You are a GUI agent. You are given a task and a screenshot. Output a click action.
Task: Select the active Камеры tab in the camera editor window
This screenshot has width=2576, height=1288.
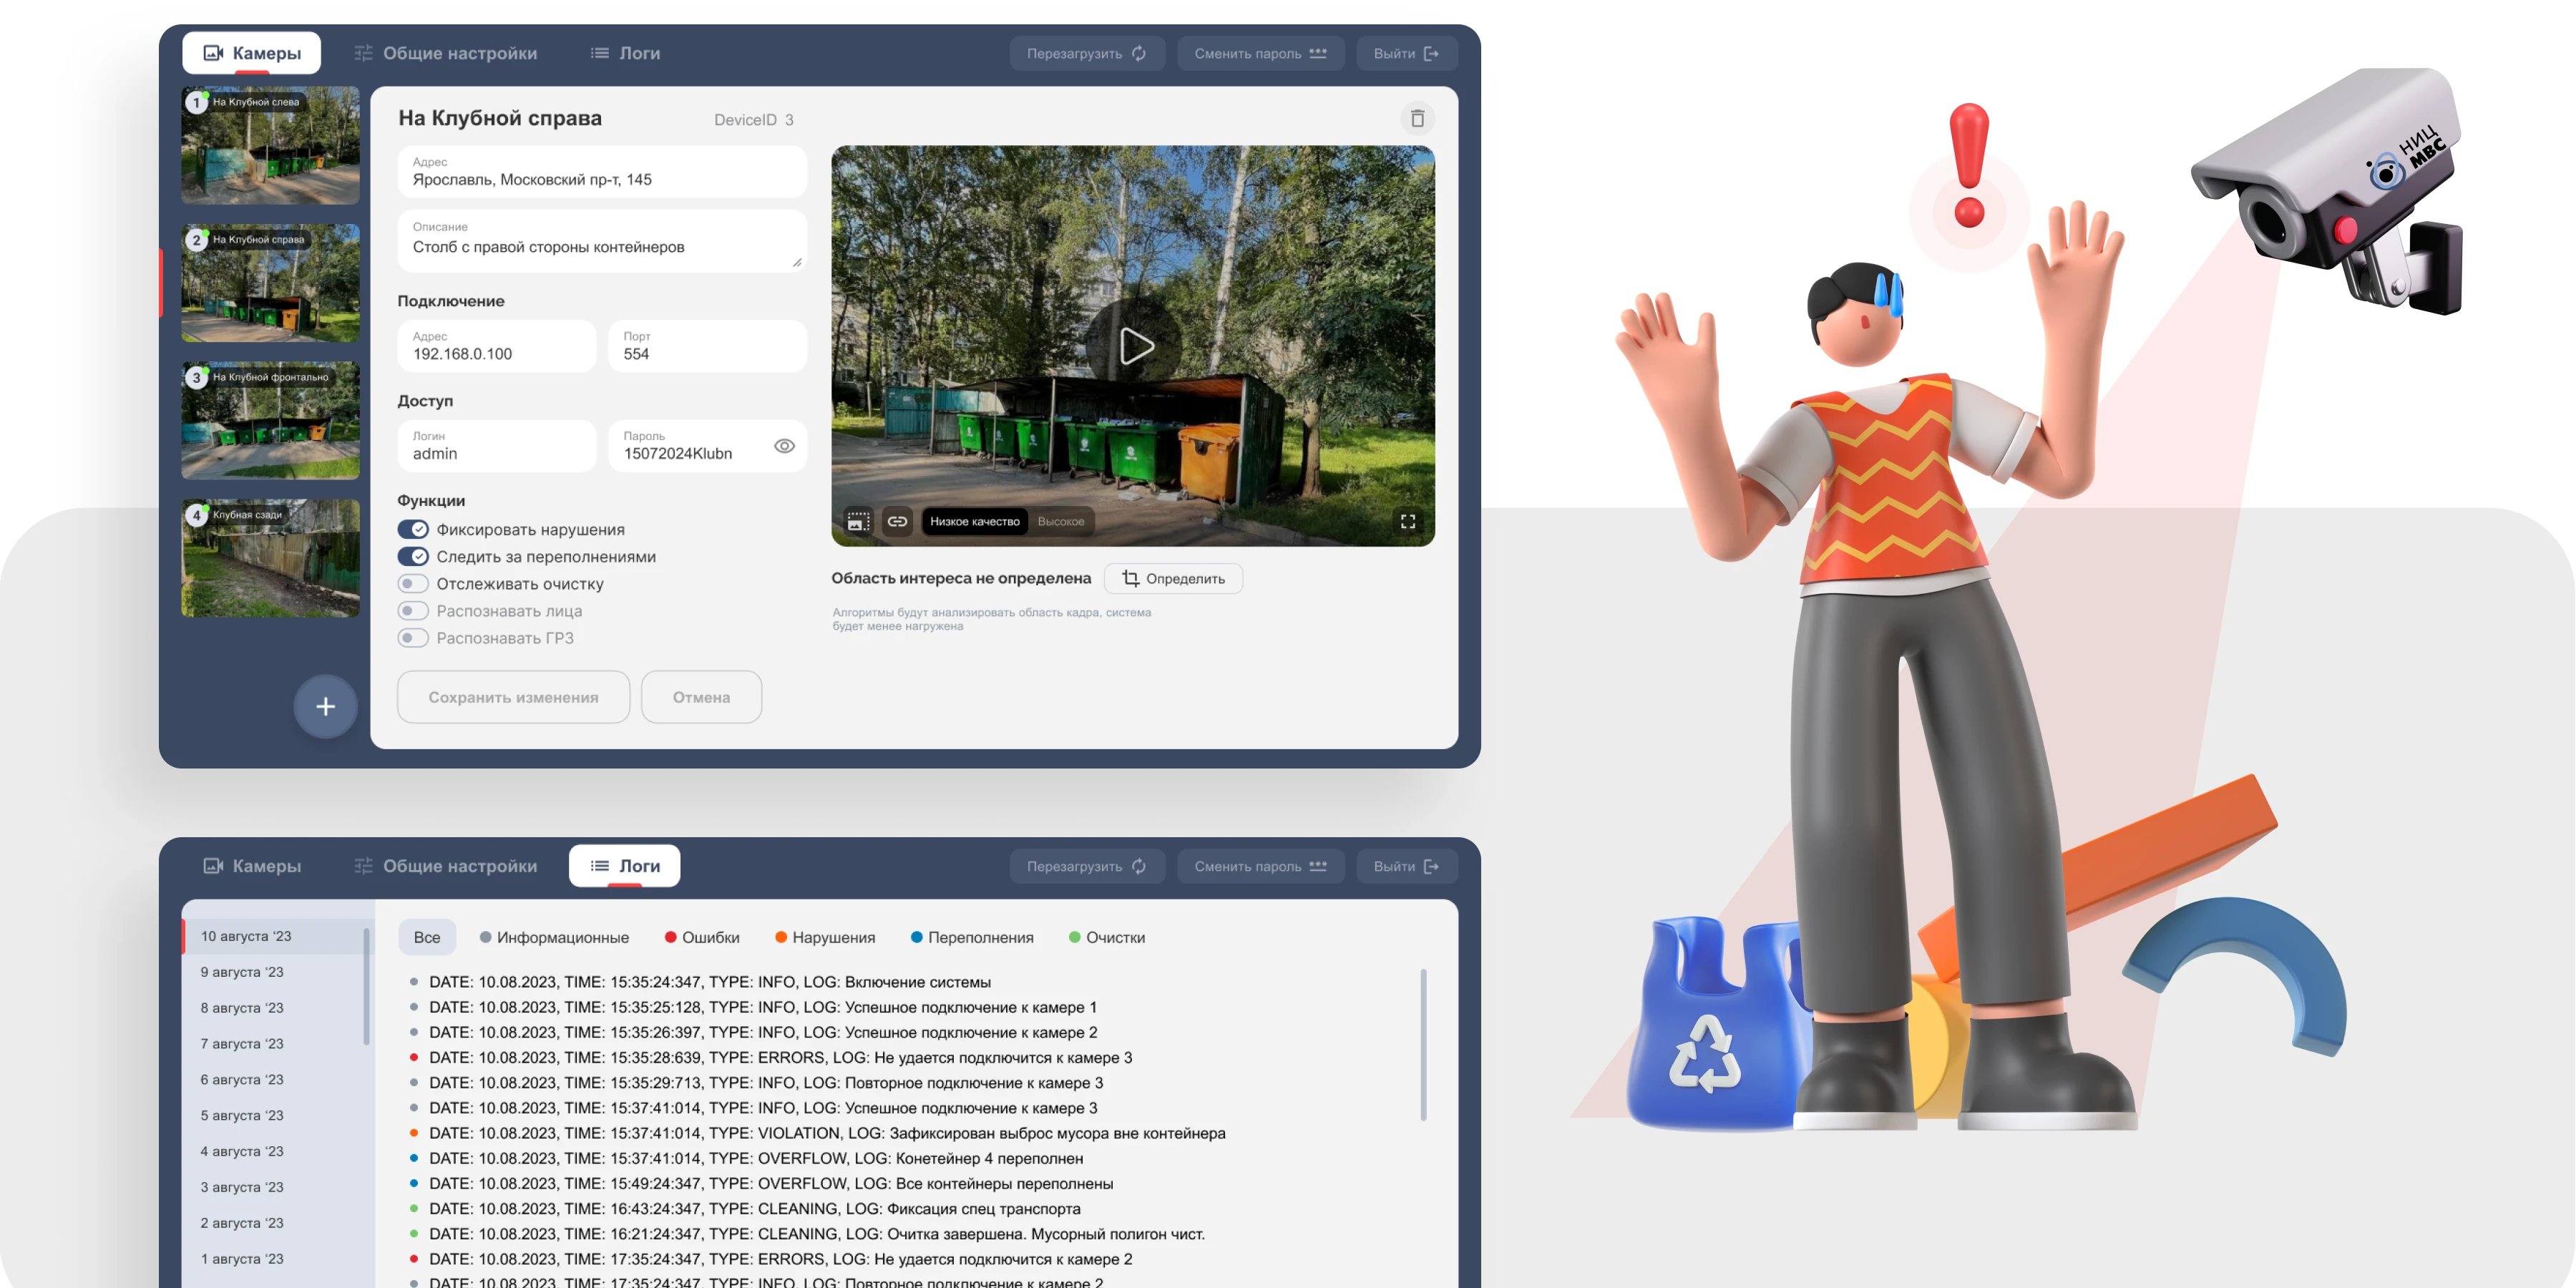(x=251, y=53)
